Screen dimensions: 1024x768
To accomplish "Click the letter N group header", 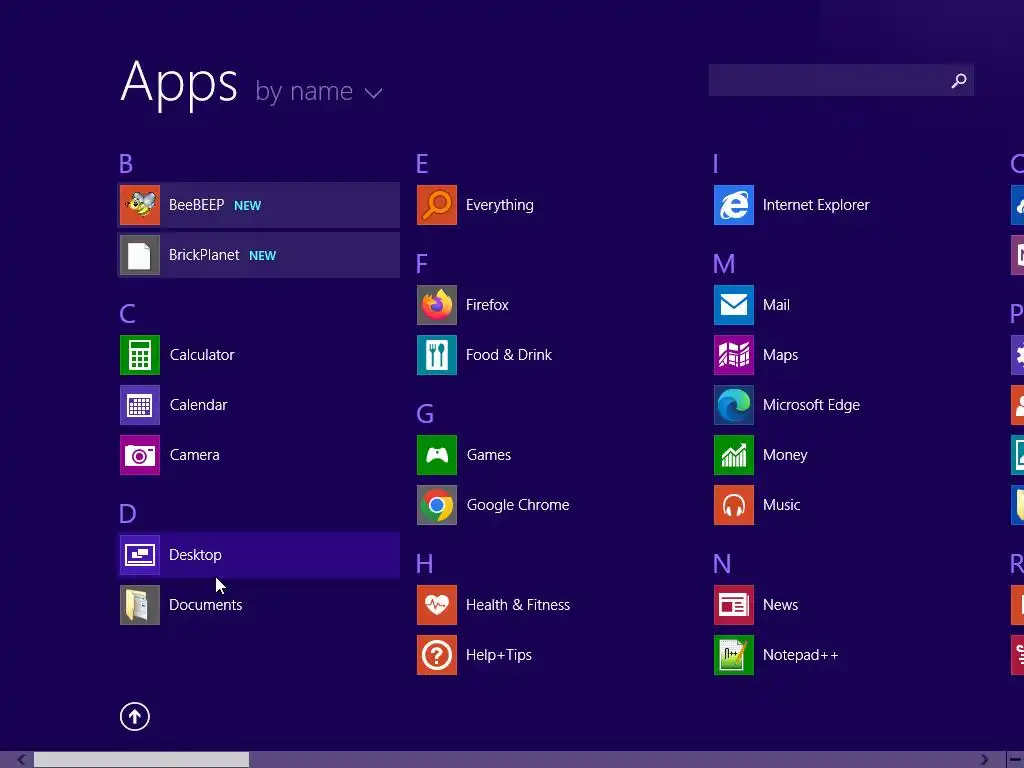I will [x=722, y=564].
